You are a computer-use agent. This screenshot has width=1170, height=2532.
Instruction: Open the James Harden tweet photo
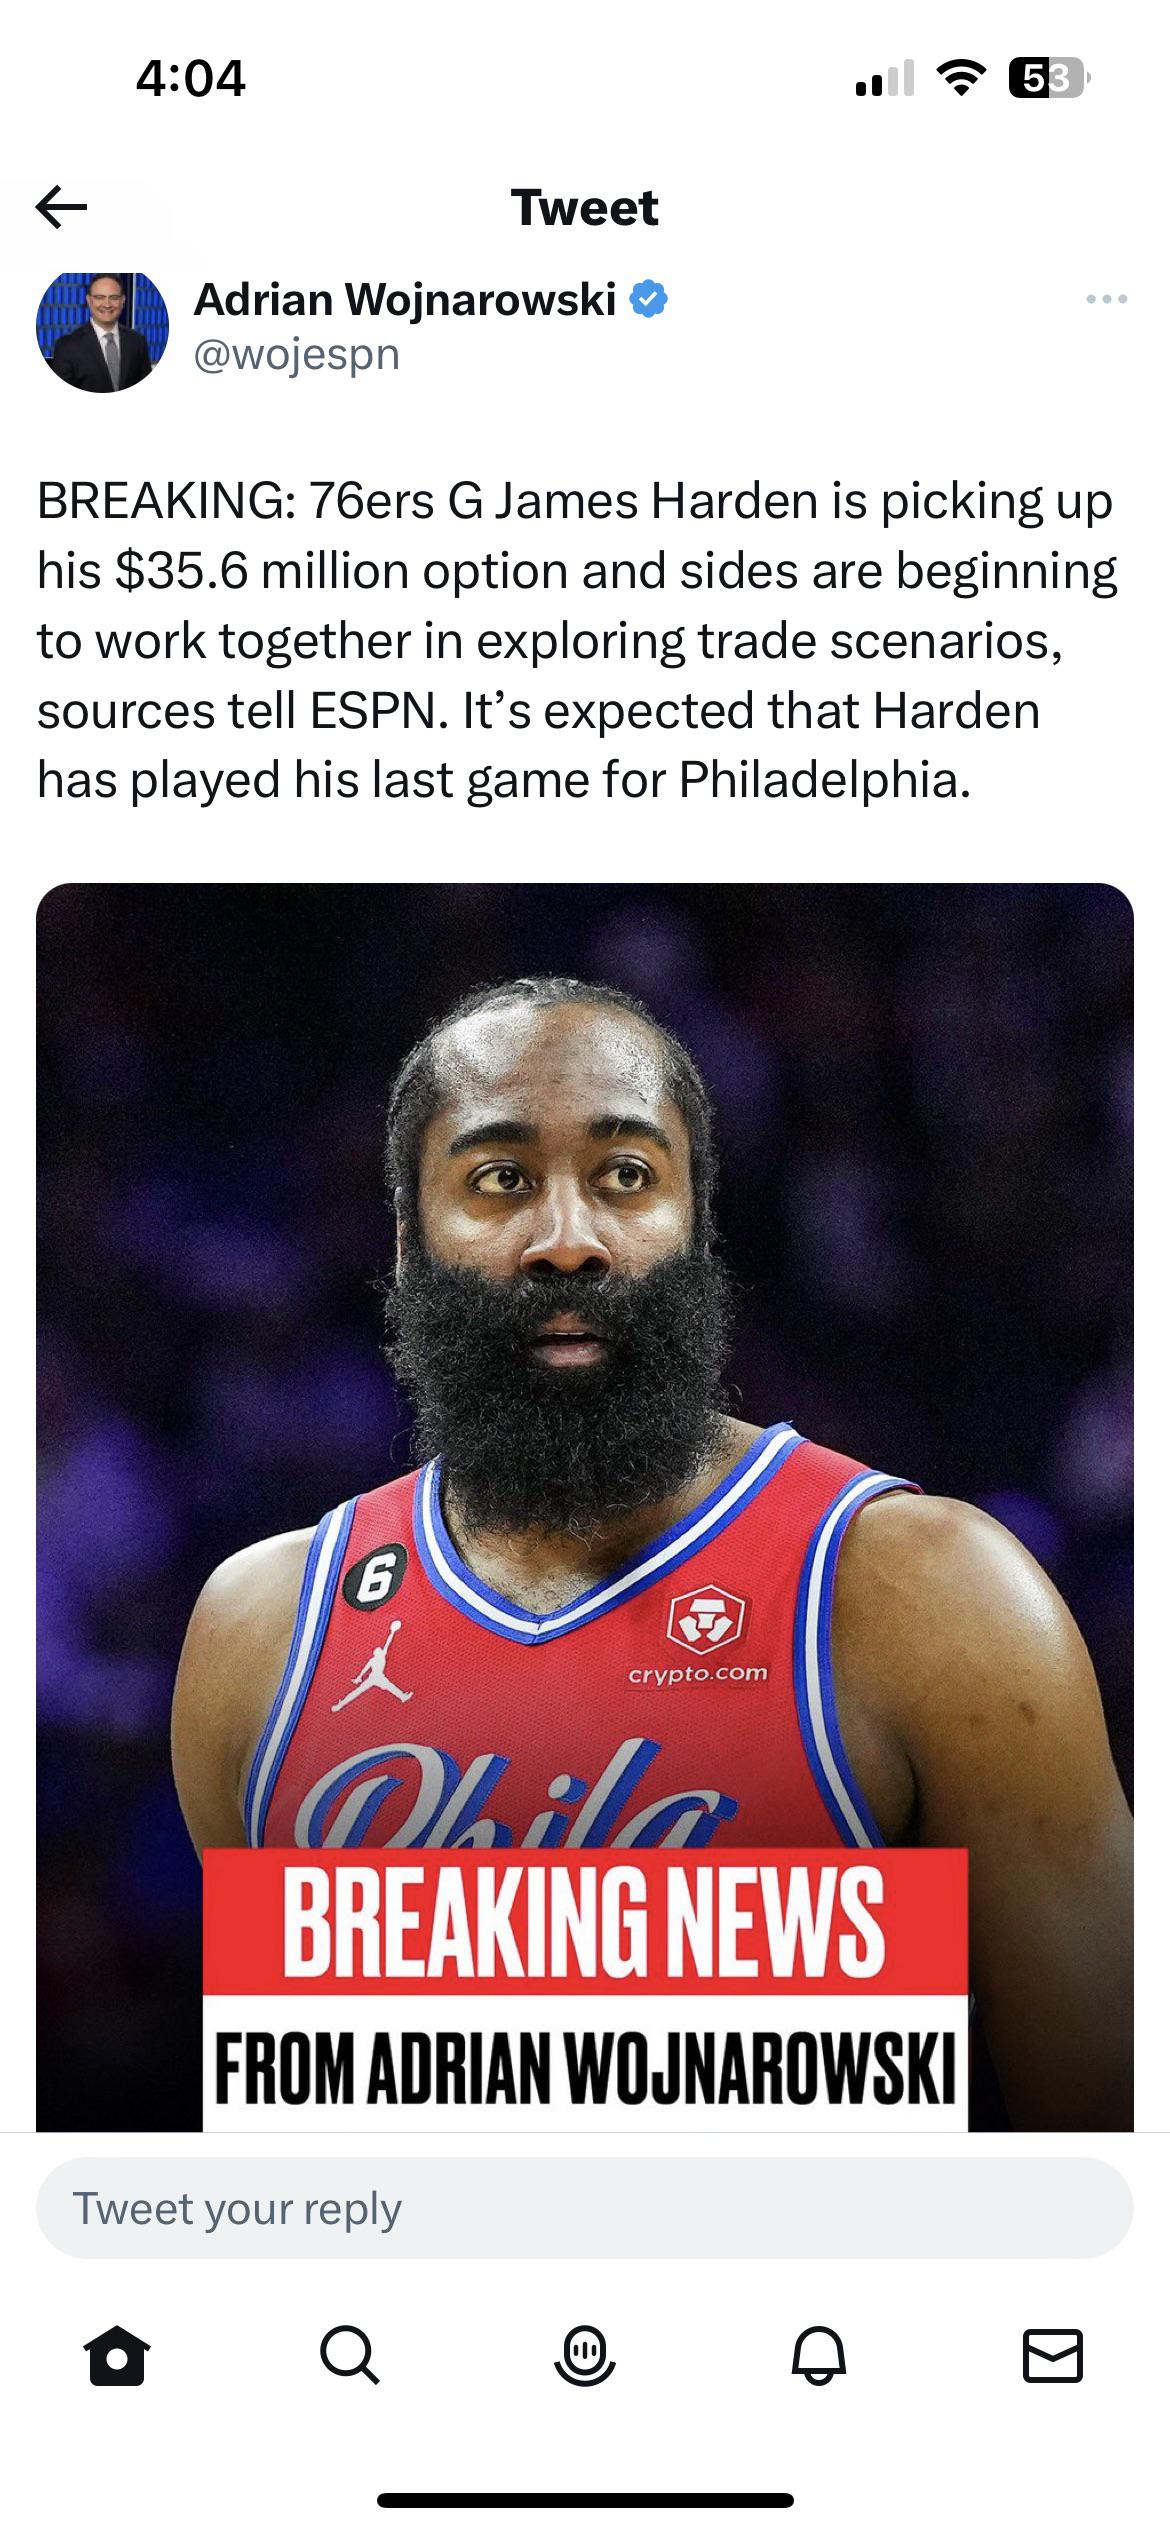tap(585, 1507)
